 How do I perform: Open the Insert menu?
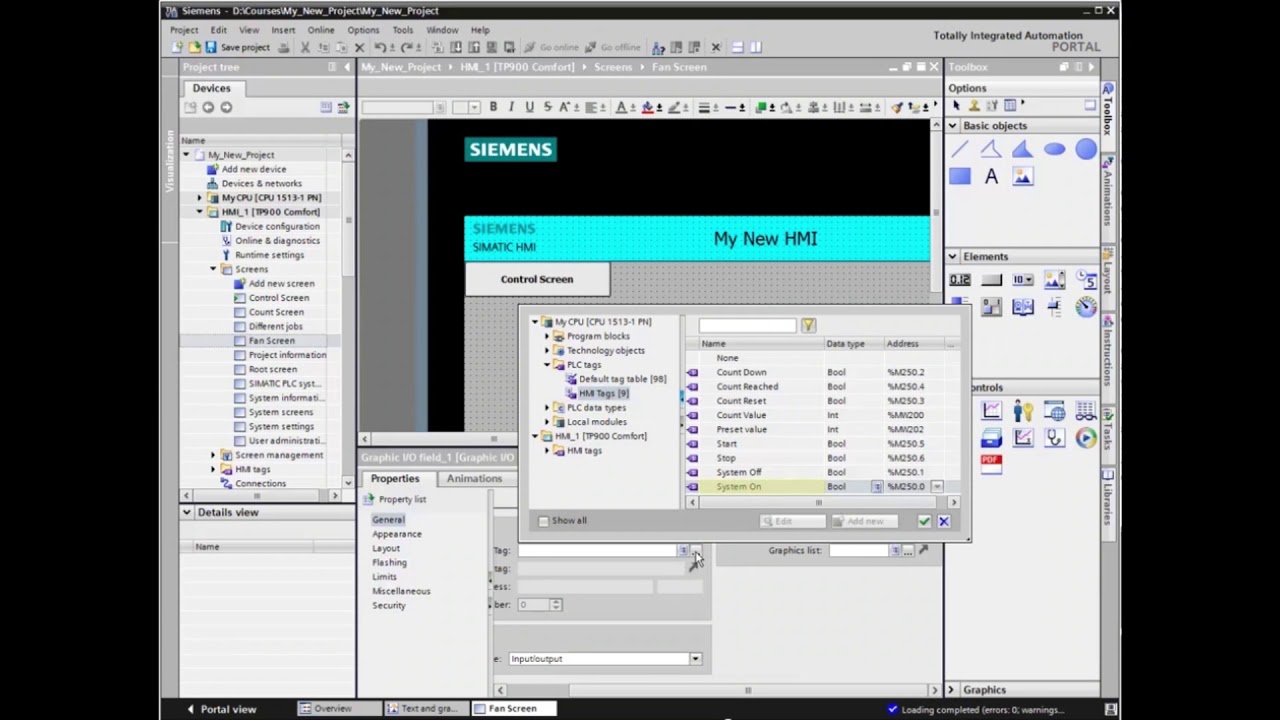[283, 30]
